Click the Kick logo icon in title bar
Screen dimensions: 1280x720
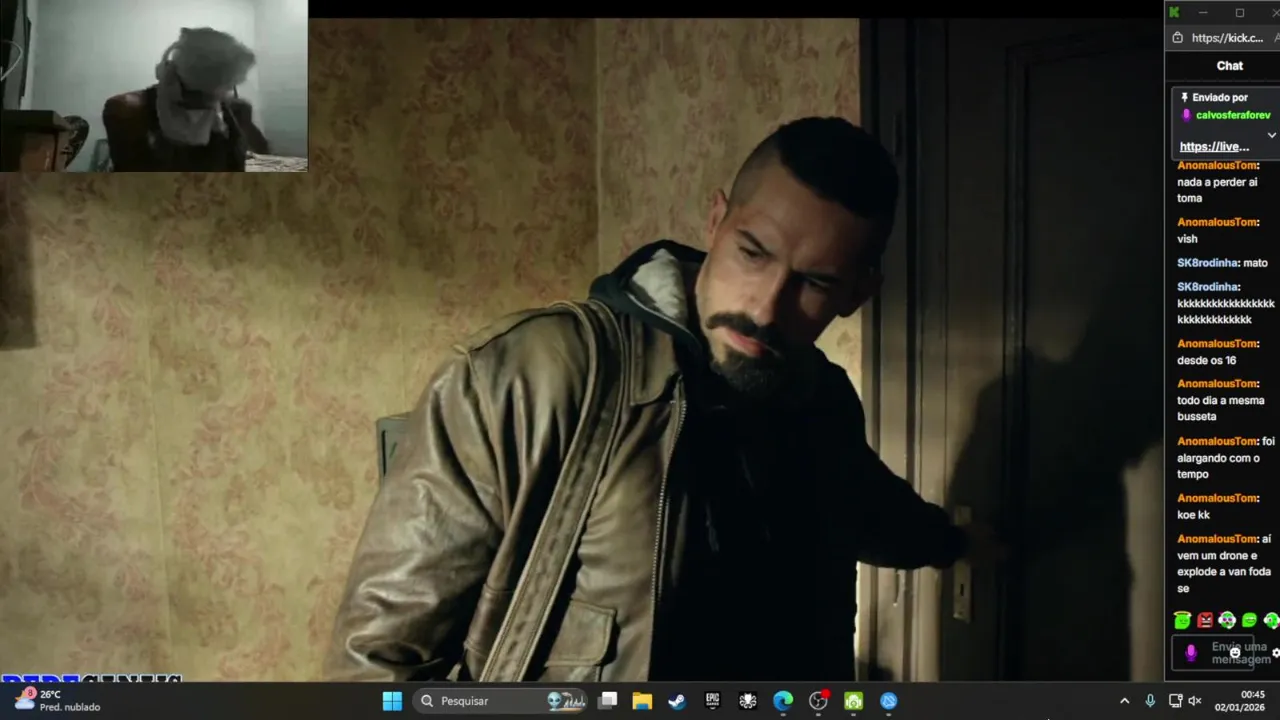pos(1174,12)
